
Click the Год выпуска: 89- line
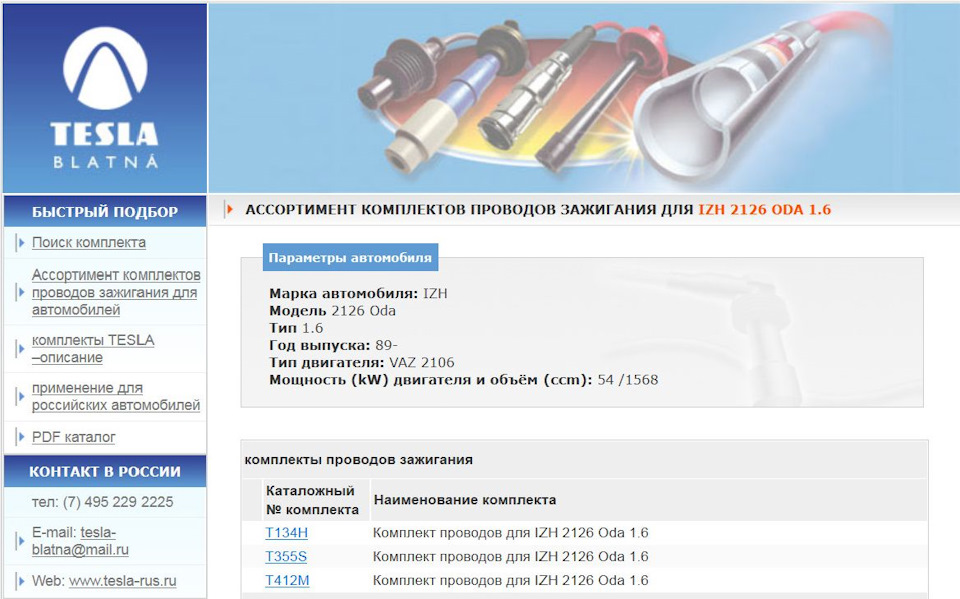pos(333,345)
